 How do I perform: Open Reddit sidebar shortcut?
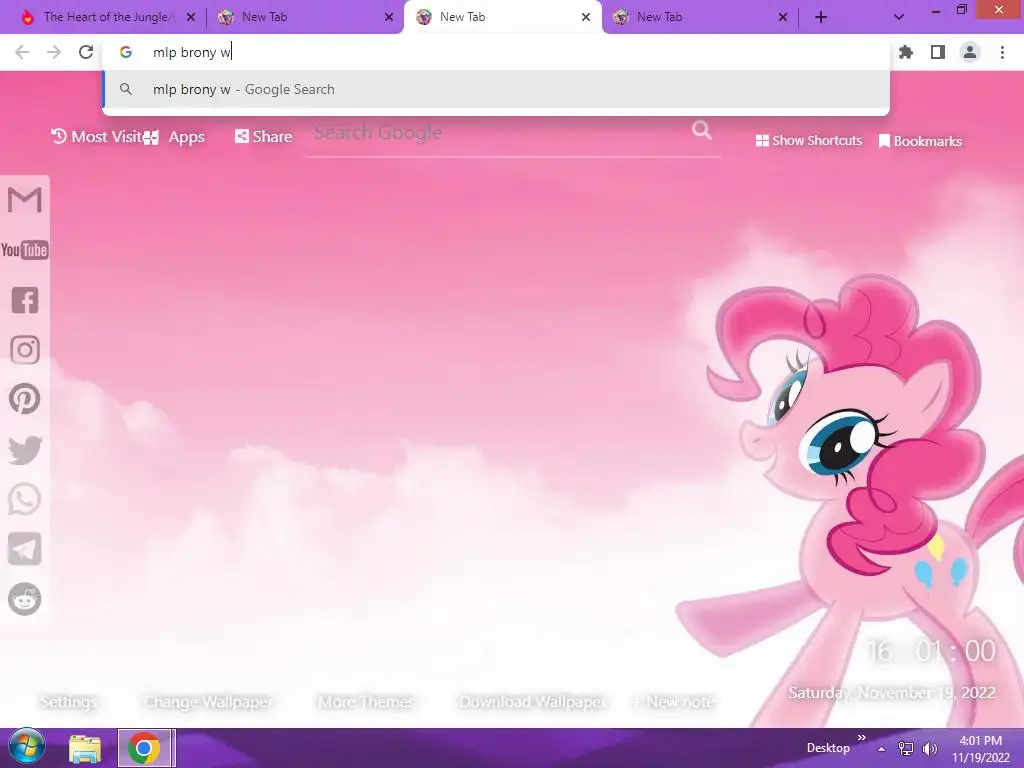[25, 599]
